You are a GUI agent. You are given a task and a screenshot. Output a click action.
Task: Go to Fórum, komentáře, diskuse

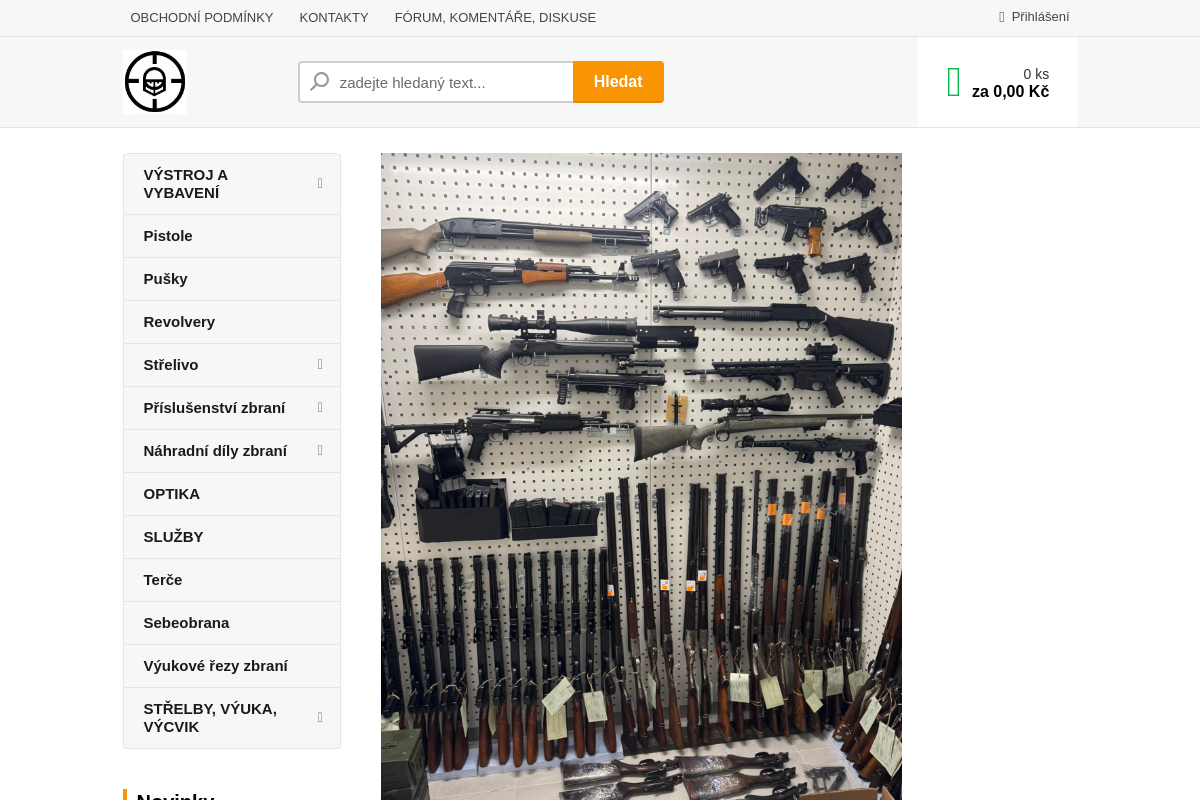[x=495, y=17]
